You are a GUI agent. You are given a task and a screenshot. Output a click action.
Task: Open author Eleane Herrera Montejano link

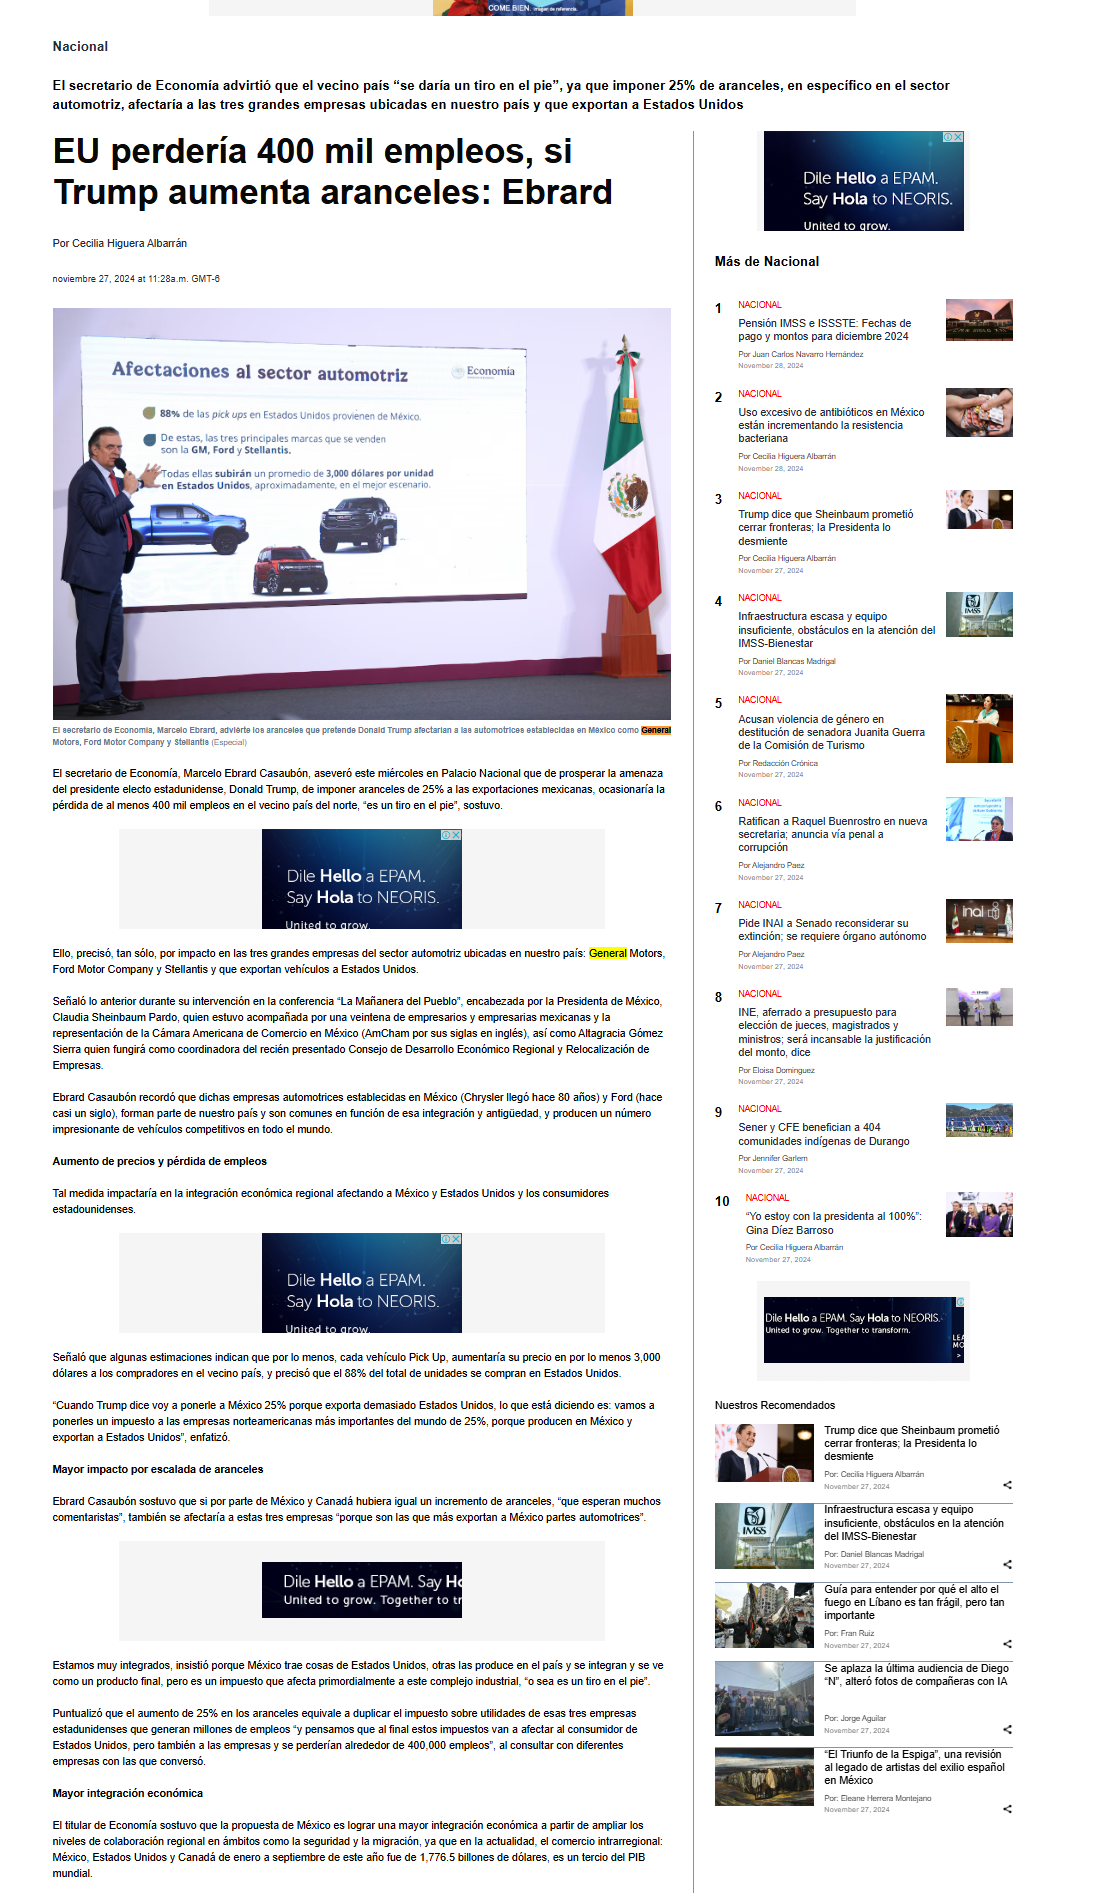pyautogui.click(x=886, y=1798)
